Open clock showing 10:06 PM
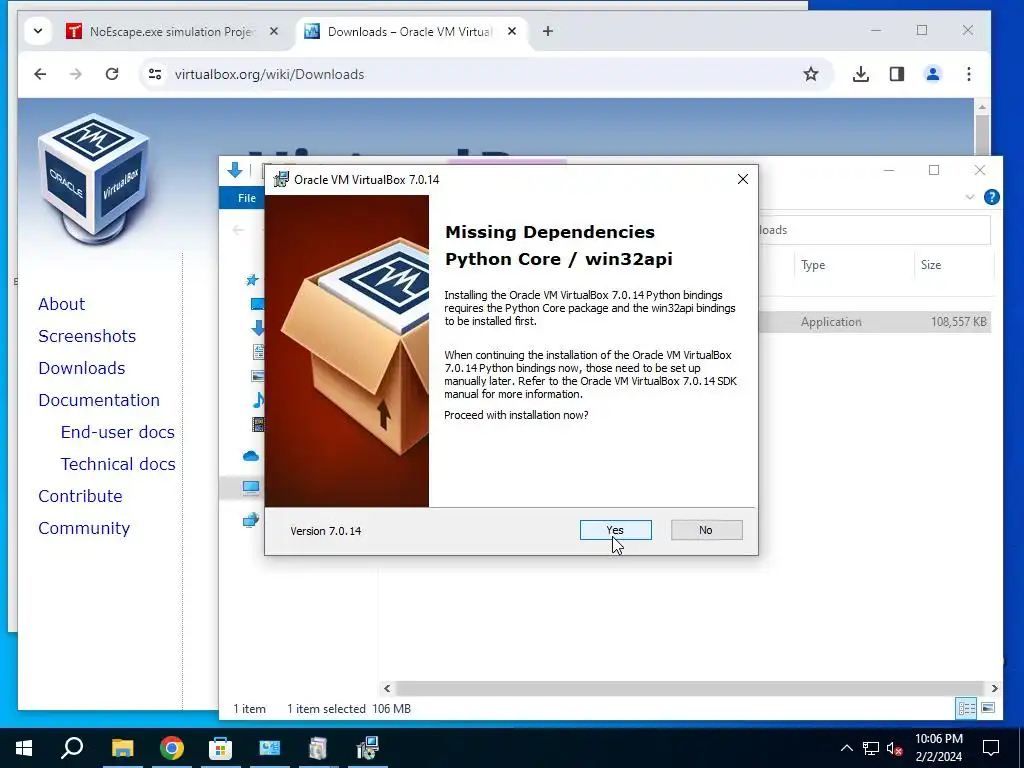 939,748
